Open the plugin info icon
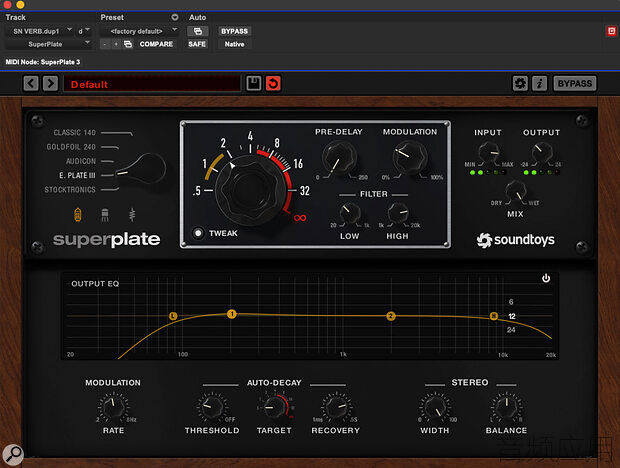This screenshot has height=468, width=620. click(539, 83)
